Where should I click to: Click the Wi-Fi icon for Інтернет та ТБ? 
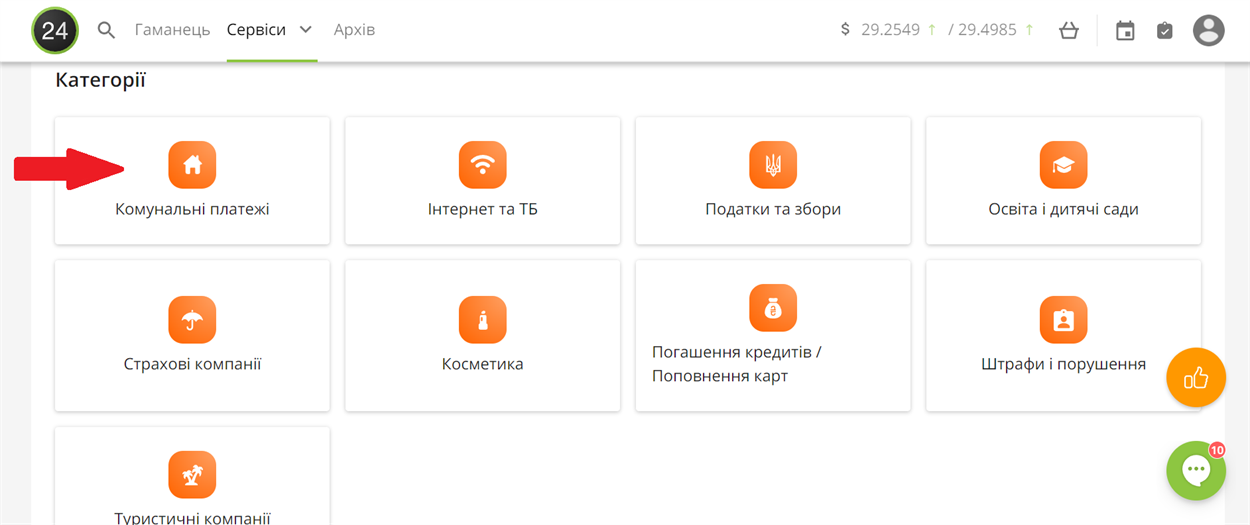pos(483,165)
